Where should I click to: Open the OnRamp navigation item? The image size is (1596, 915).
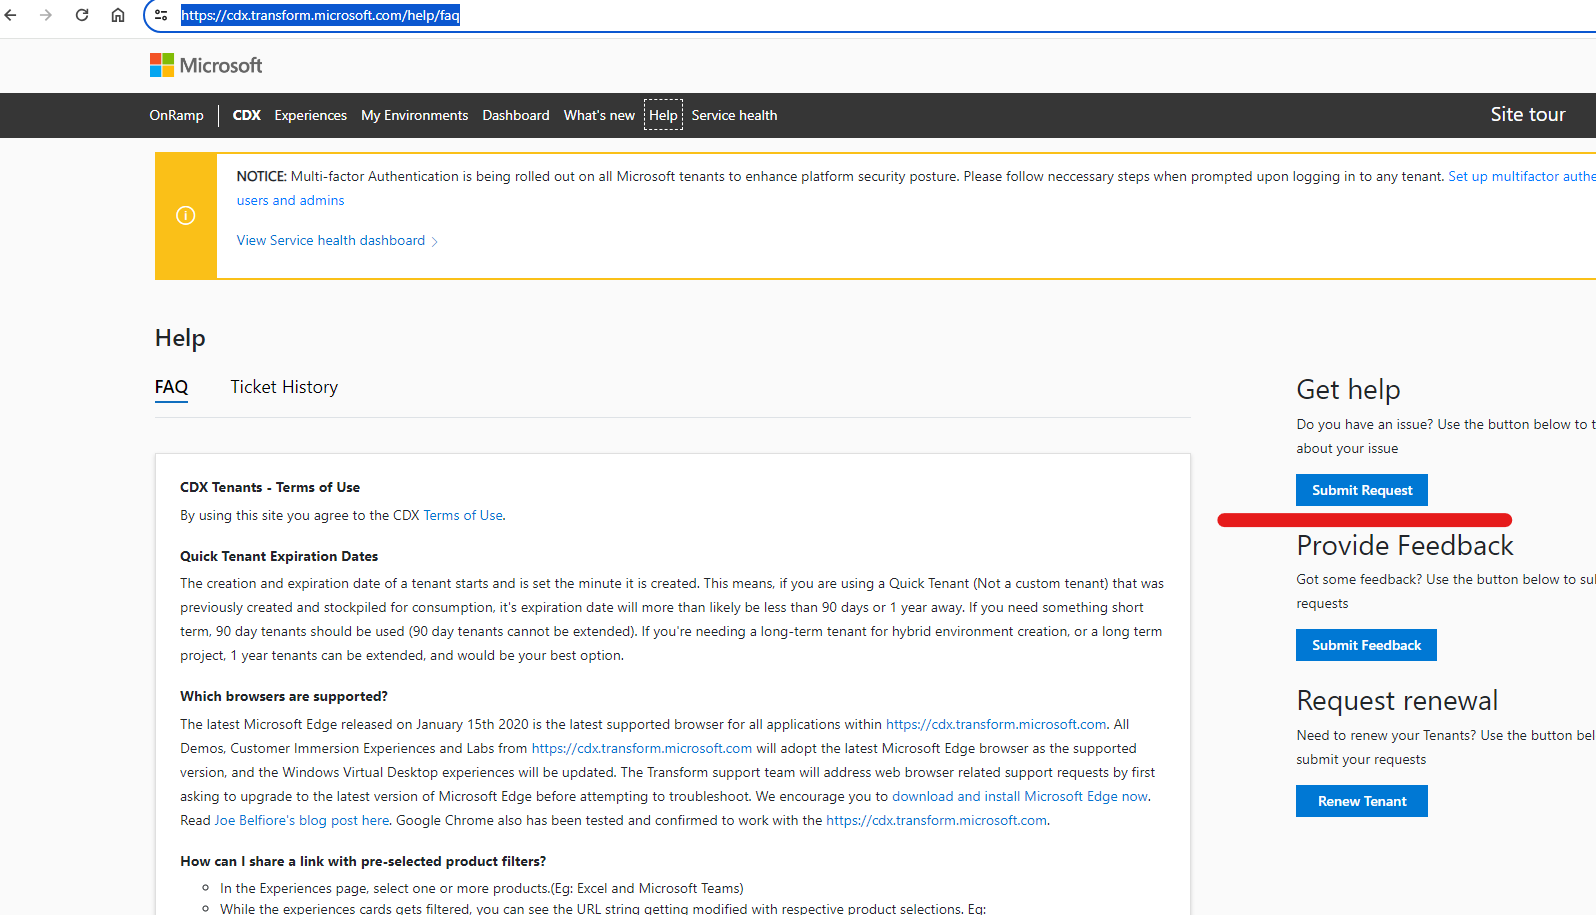[176, 115]
